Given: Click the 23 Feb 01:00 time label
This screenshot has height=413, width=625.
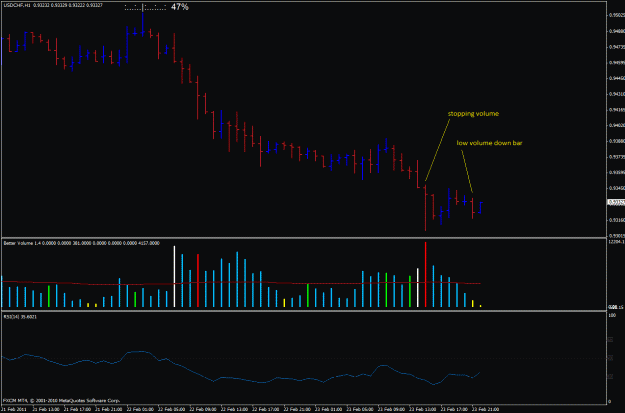Looking at the screenshot, I should 328,409.
